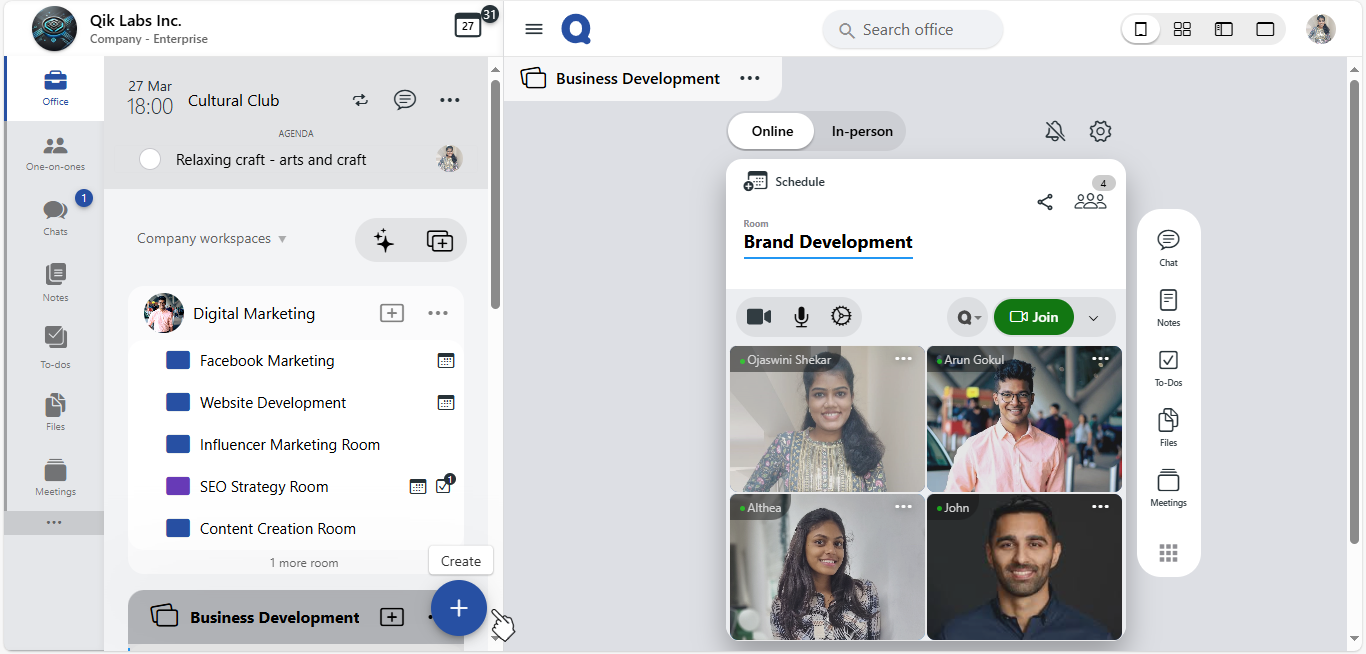Open Chat in the right side panel
The image size is (1366, 654).
click(1168, 246)
